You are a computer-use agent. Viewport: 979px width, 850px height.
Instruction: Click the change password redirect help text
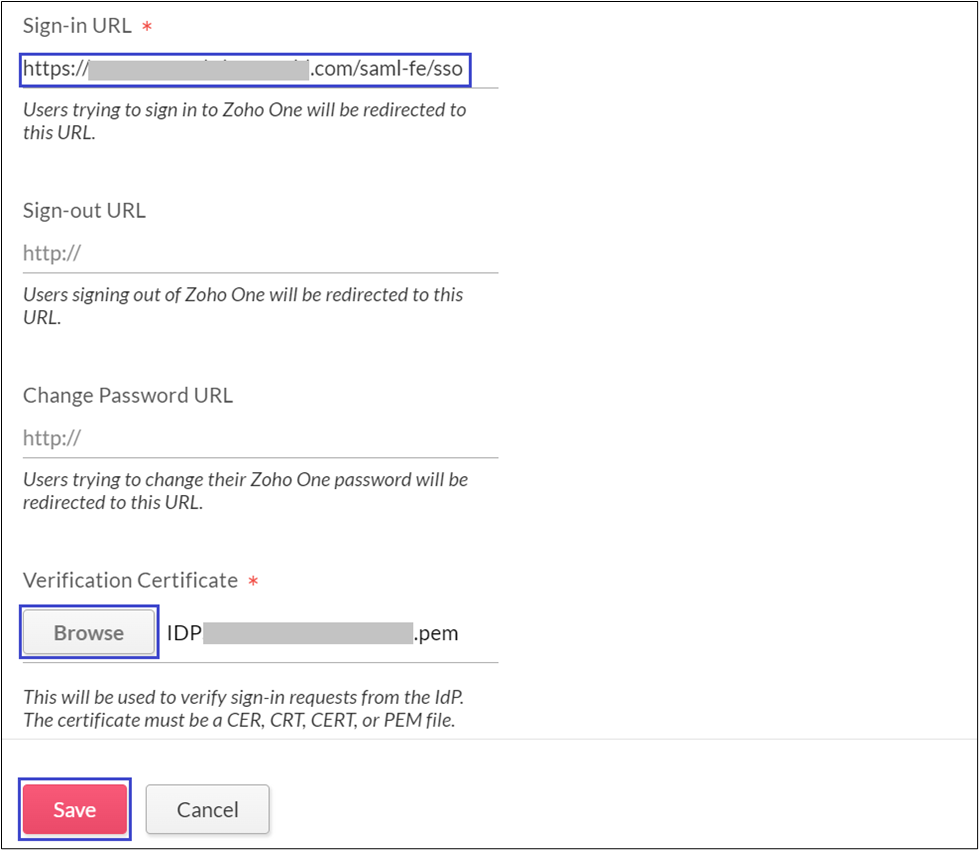pyautogui.click(x=245, y=490)
